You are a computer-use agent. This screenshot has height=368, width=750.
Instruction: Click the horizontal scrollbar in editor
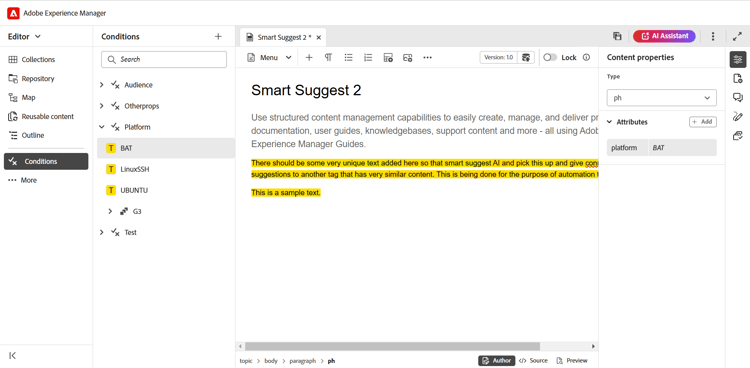click(x=392, y=346)
